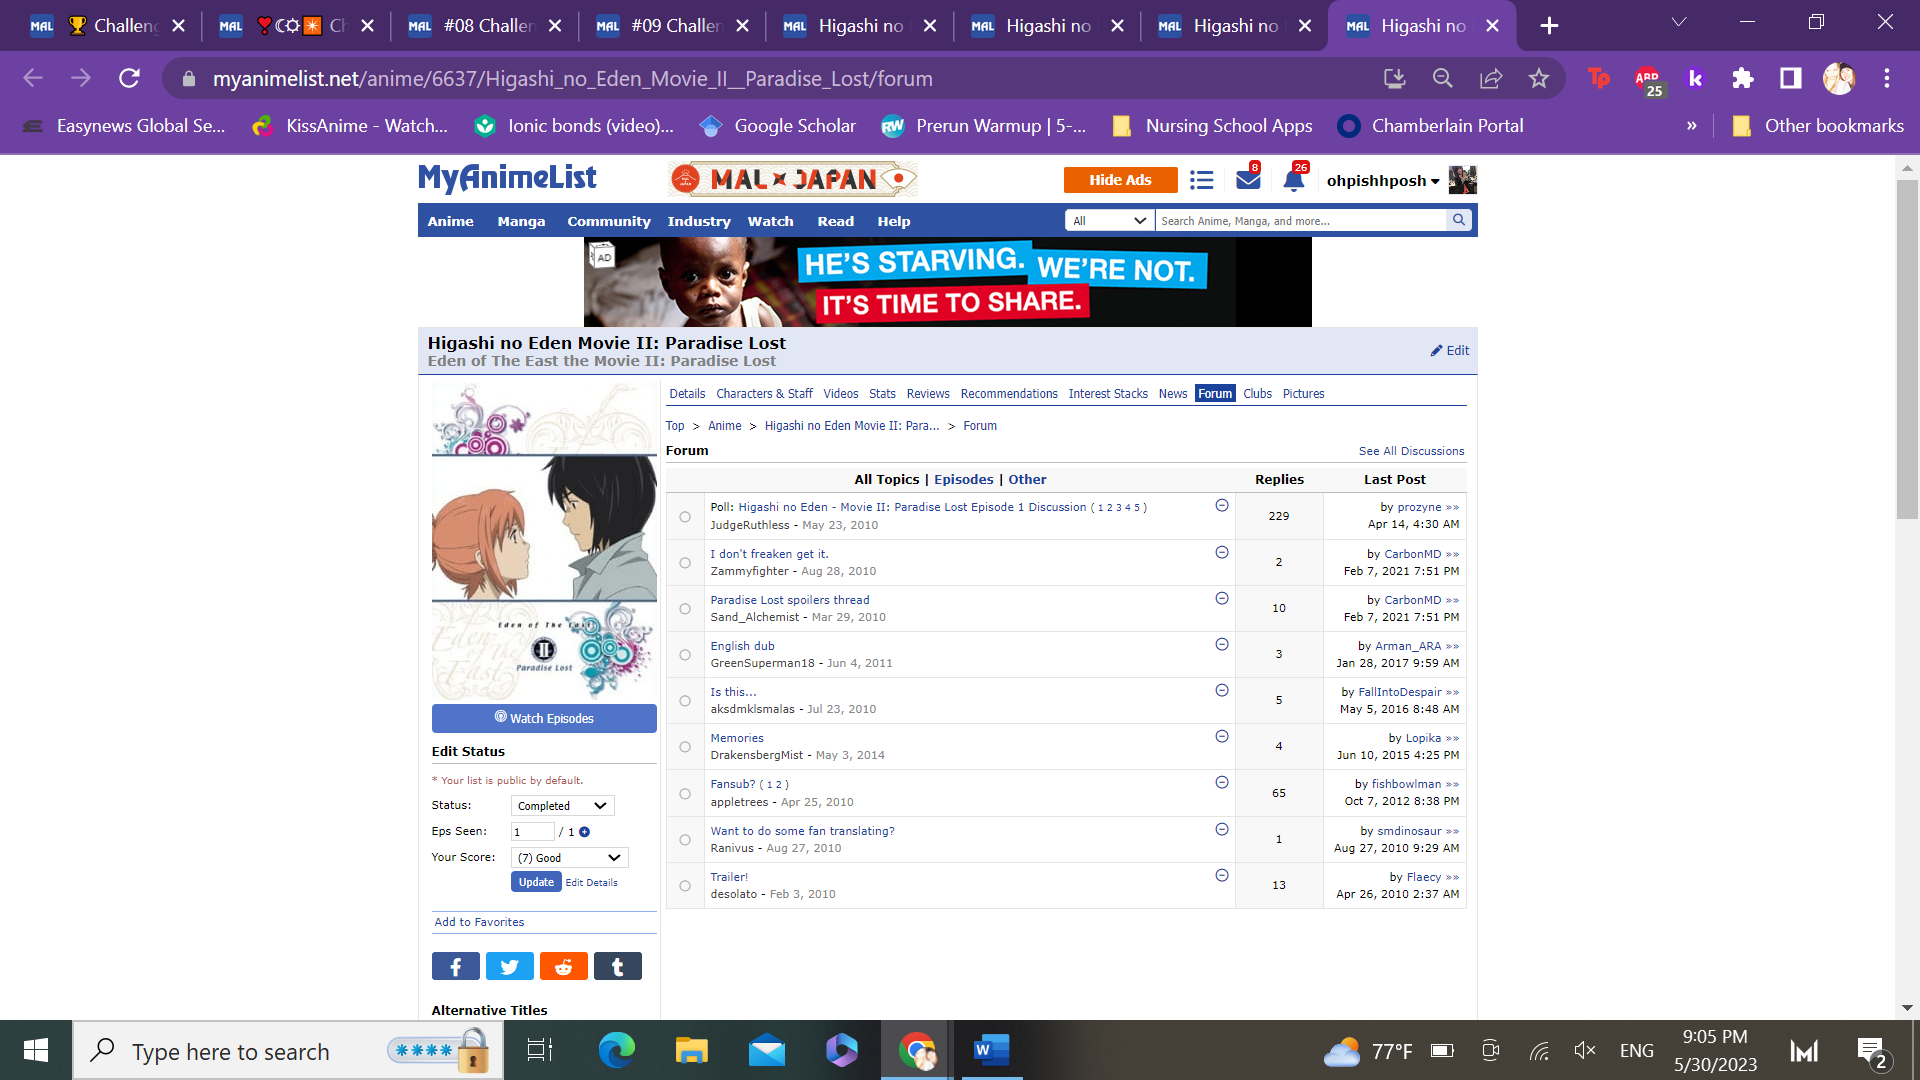Viewport: 1920px width, 1080px height.
Task: Open the MyAnimeList list menu icon
Action: [x=1202, y=180]
